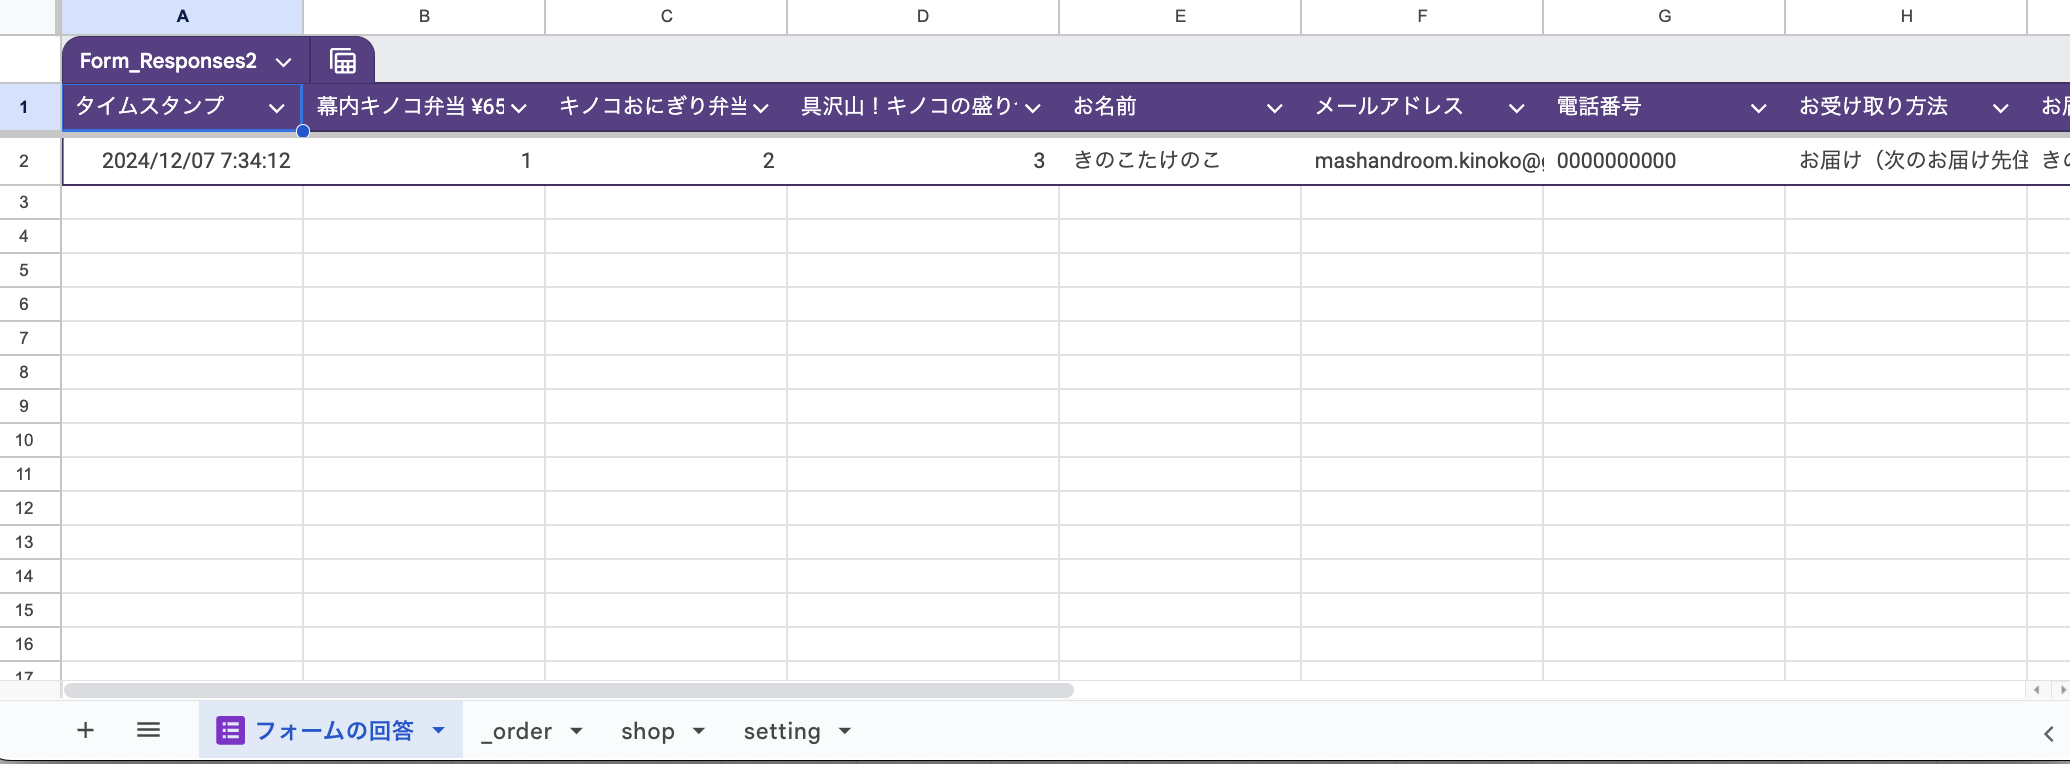
Task: Open the タイムスタンプ column dropdown arrow
Action: (277, 108)
